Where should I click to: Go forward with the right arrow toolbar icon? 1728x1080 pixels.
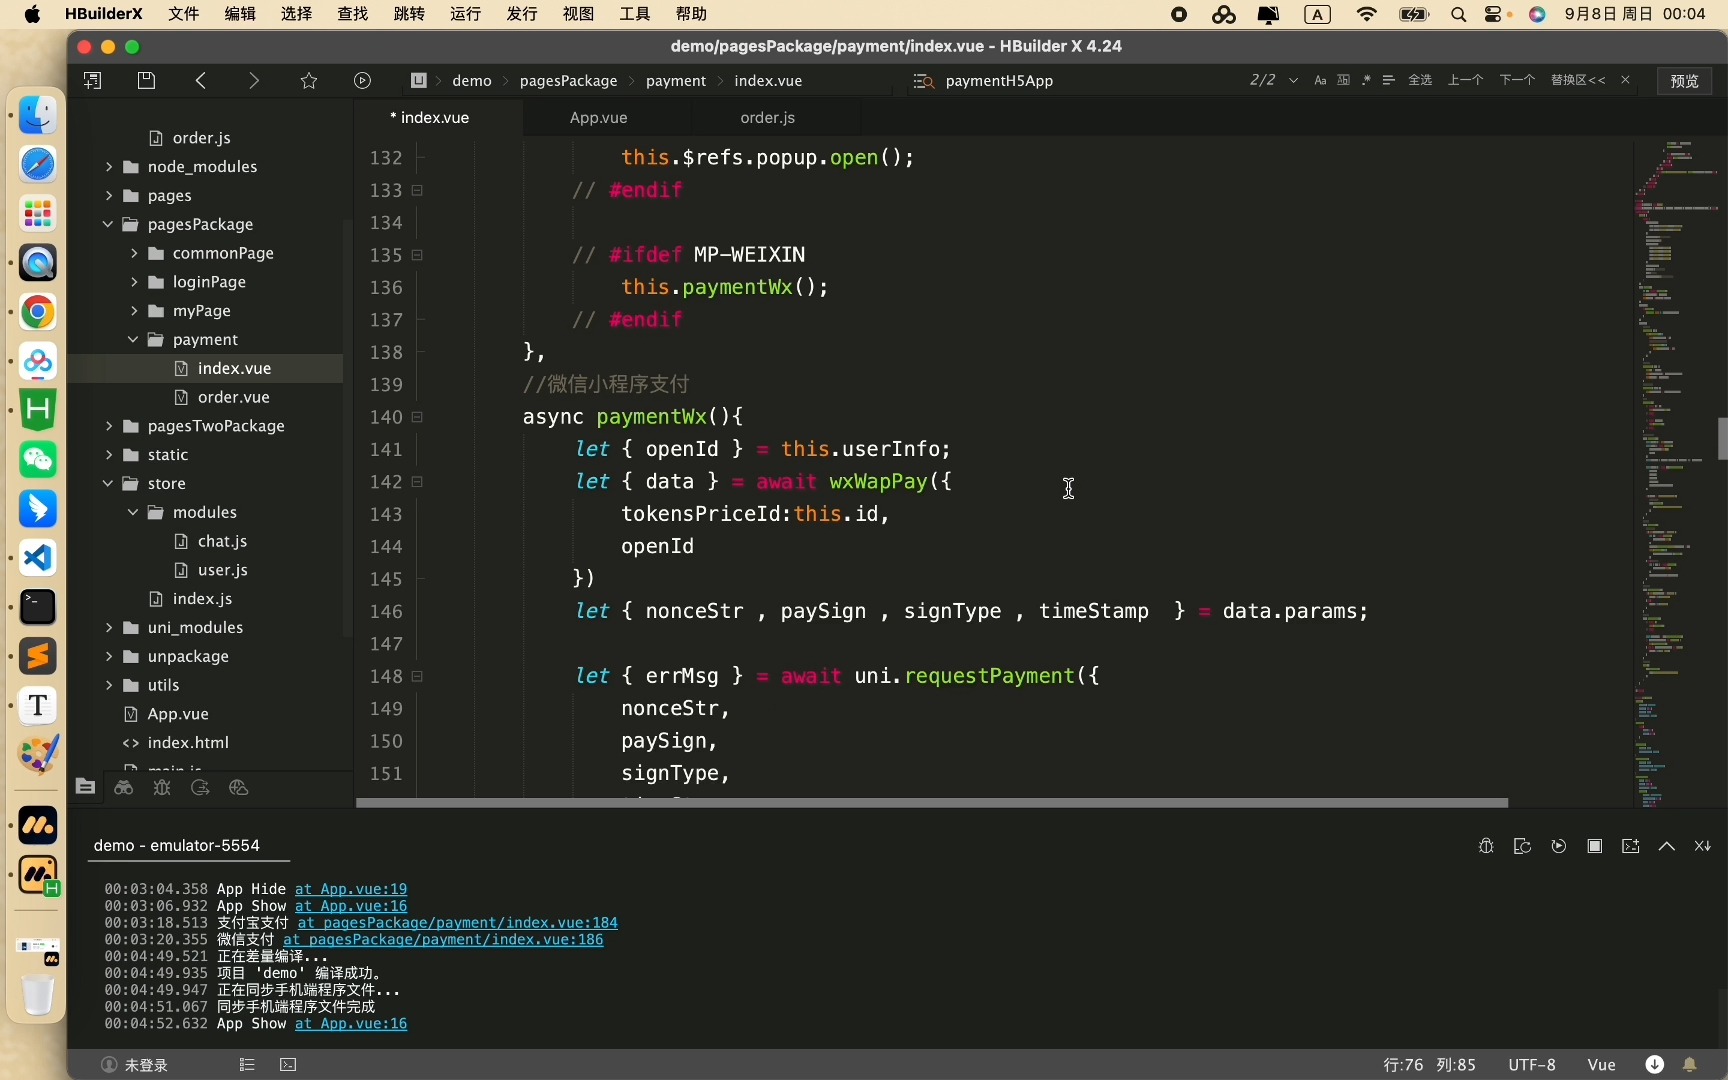254,81
